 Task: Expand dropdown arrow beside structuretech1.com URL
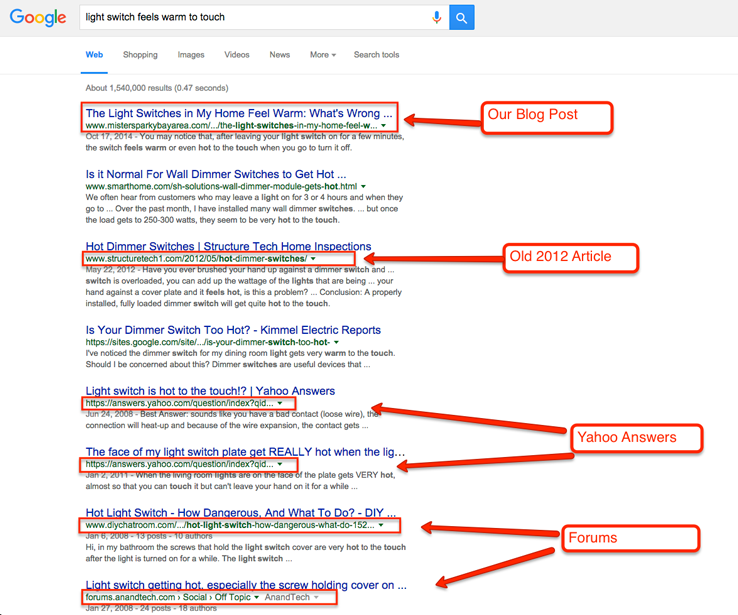(313, 259)
